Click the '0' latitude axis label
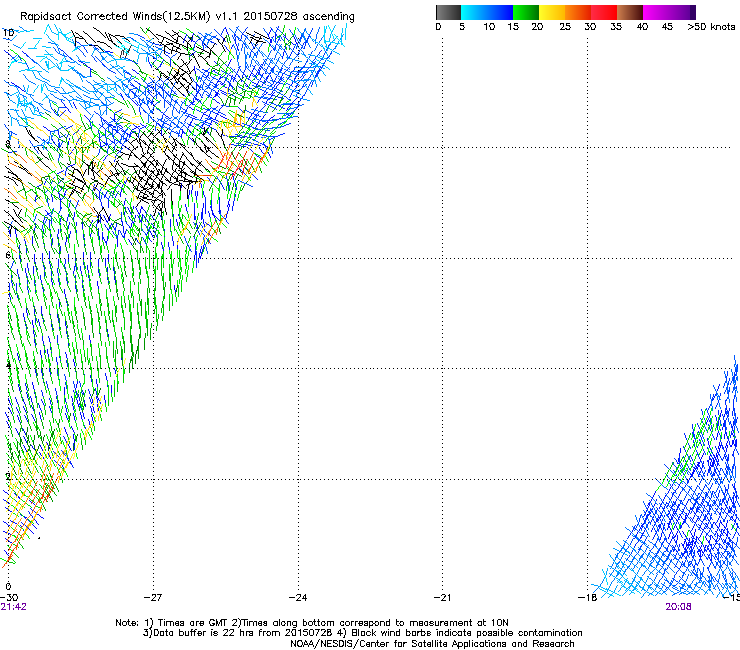 pos(8,586)
